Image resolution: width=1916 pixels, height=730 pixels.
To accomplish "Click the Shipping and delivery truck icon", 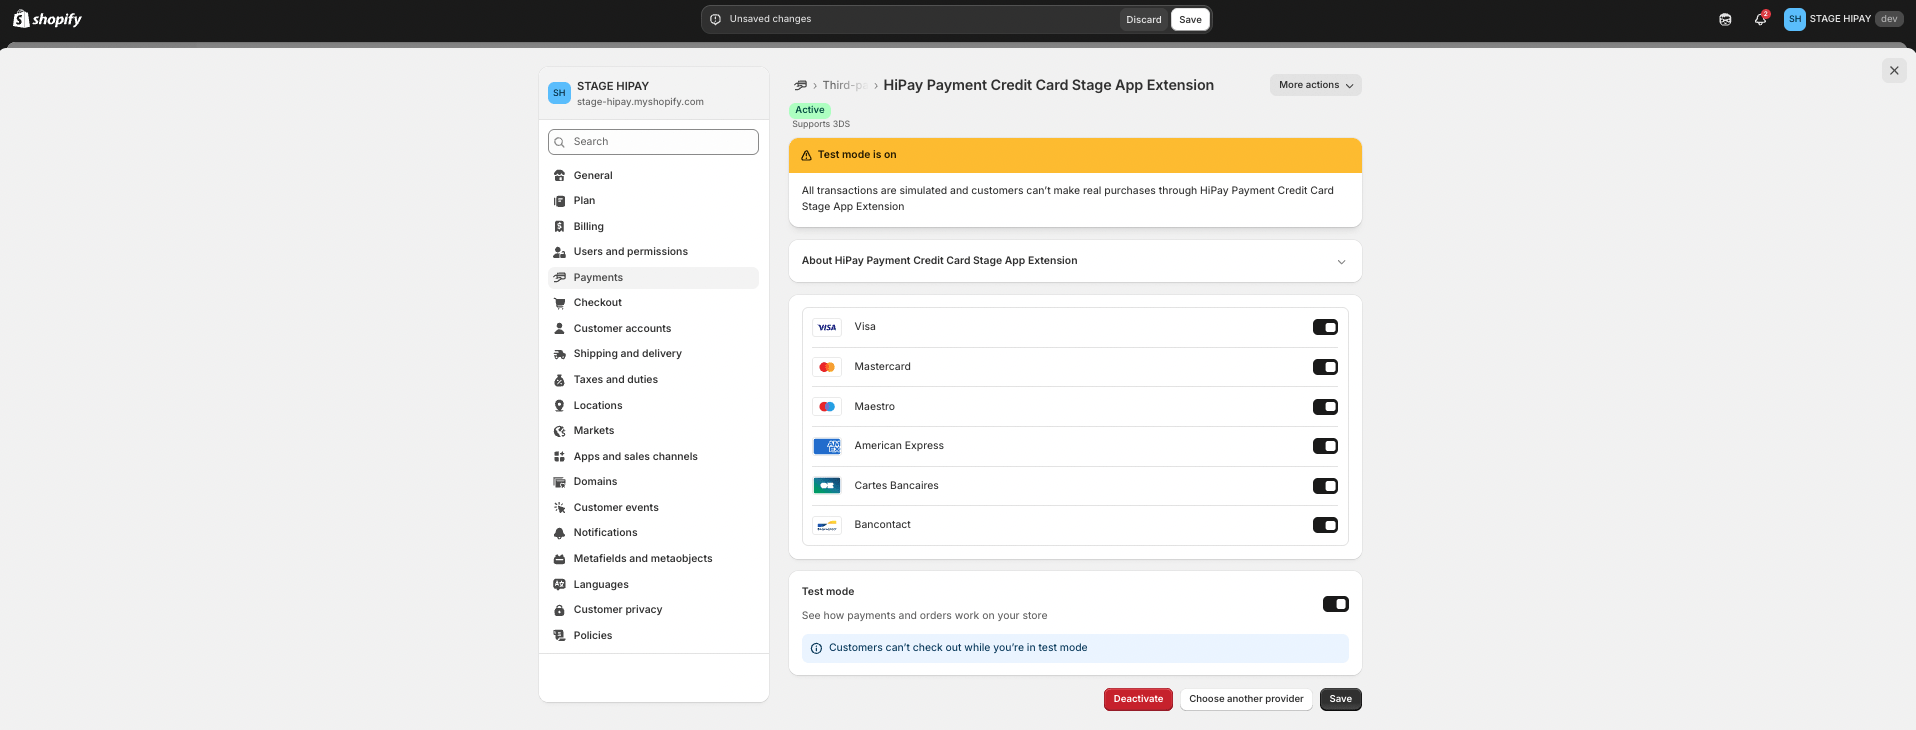I will (560, 354).
